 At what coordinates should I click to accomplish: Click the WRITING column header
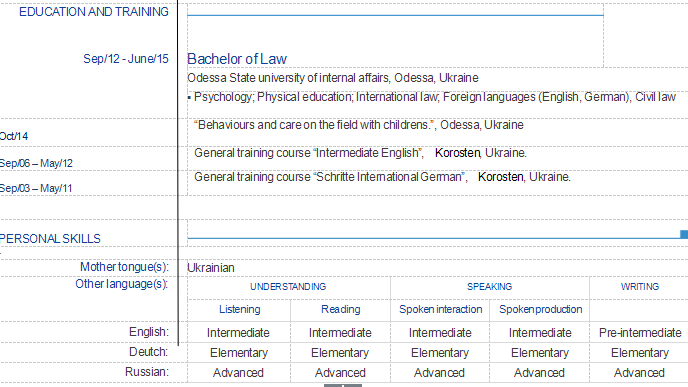point(640,287)
